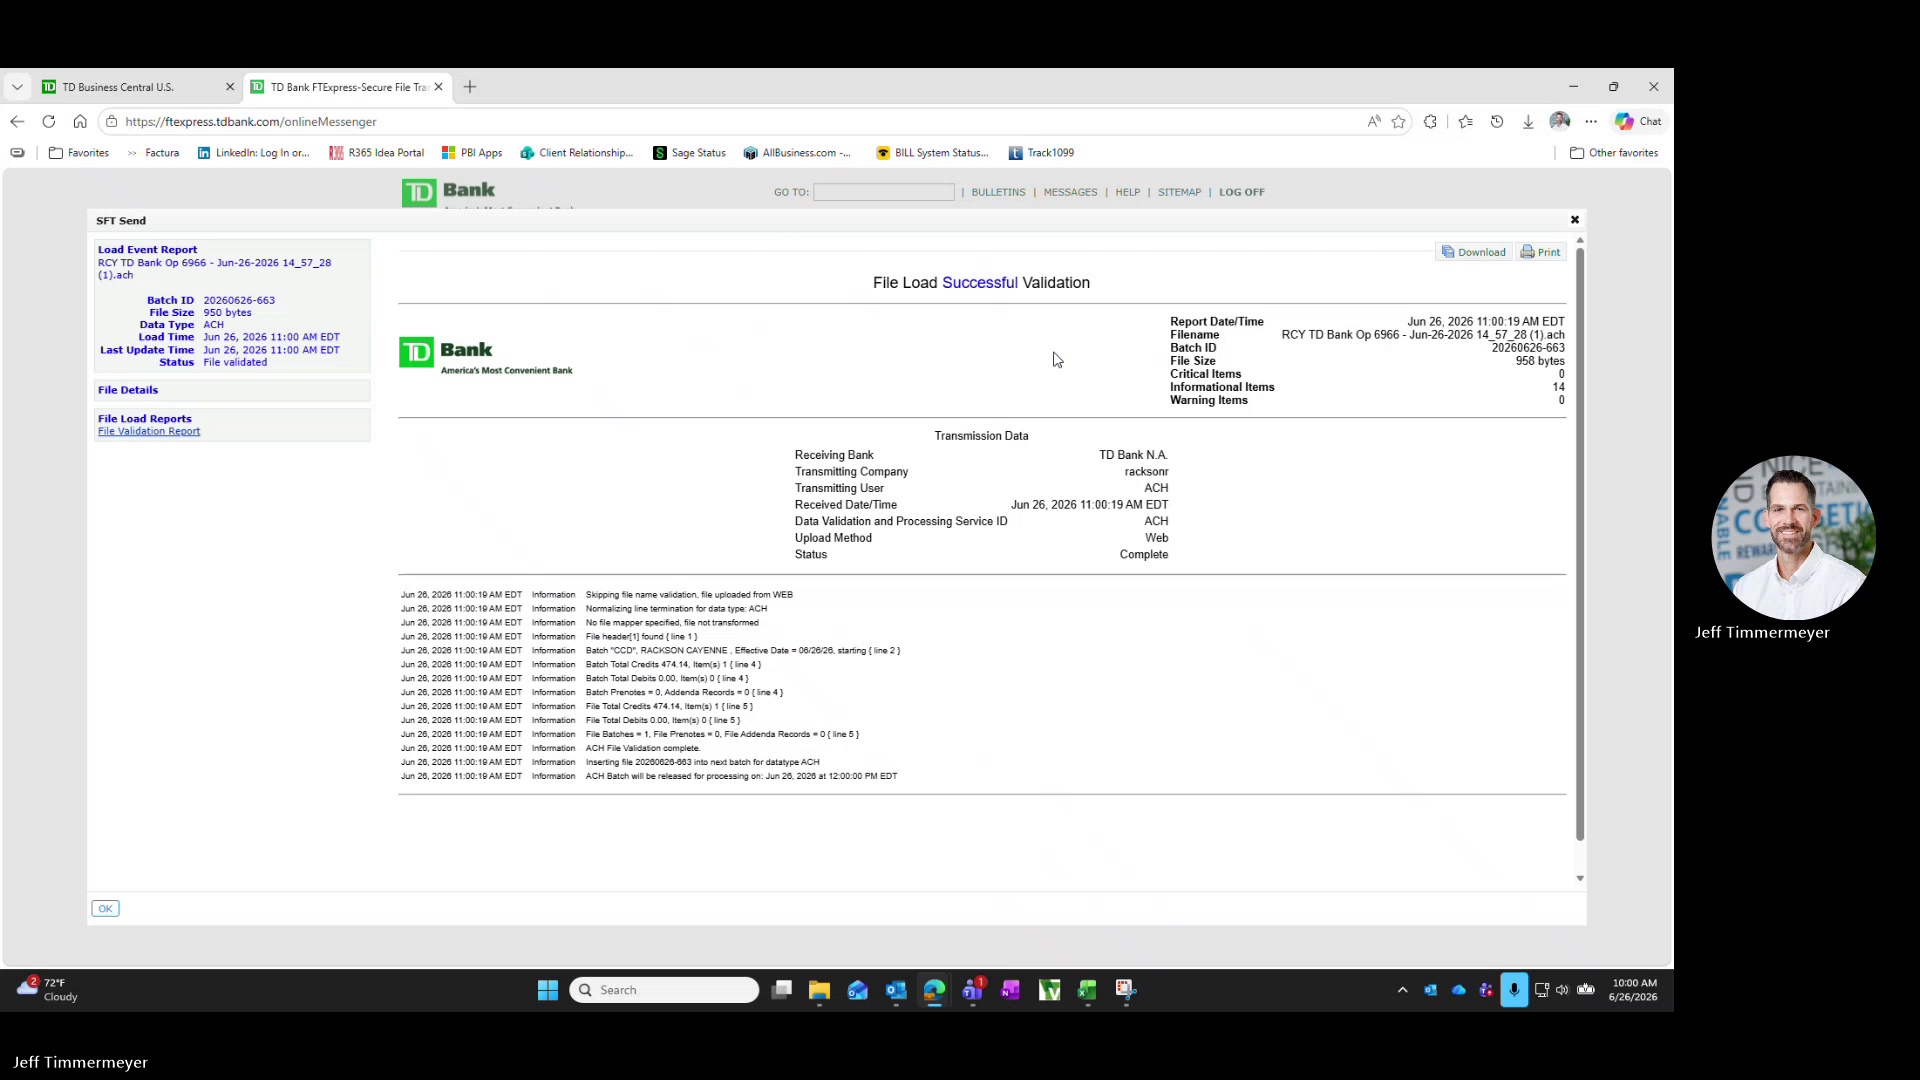Open a new browser tab
Image resolution: width=1920 pixels, height=1080 pixels.
pyautogui.click(x=470, y=87)
